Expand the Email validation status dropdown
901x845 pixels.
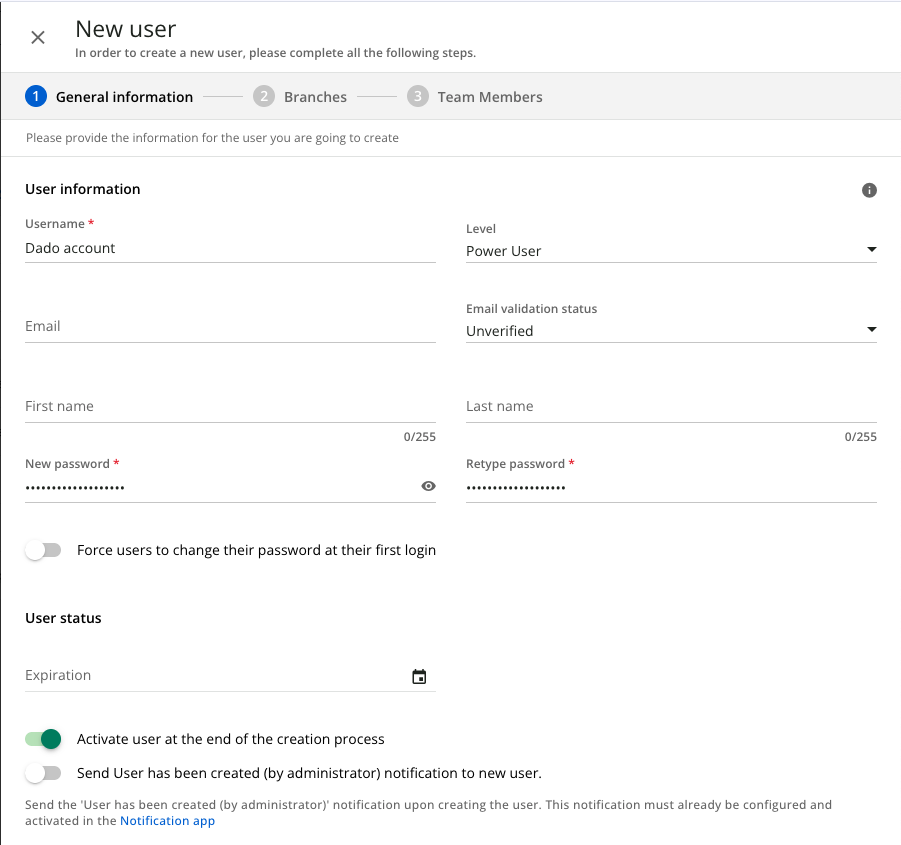click(671, 331)
